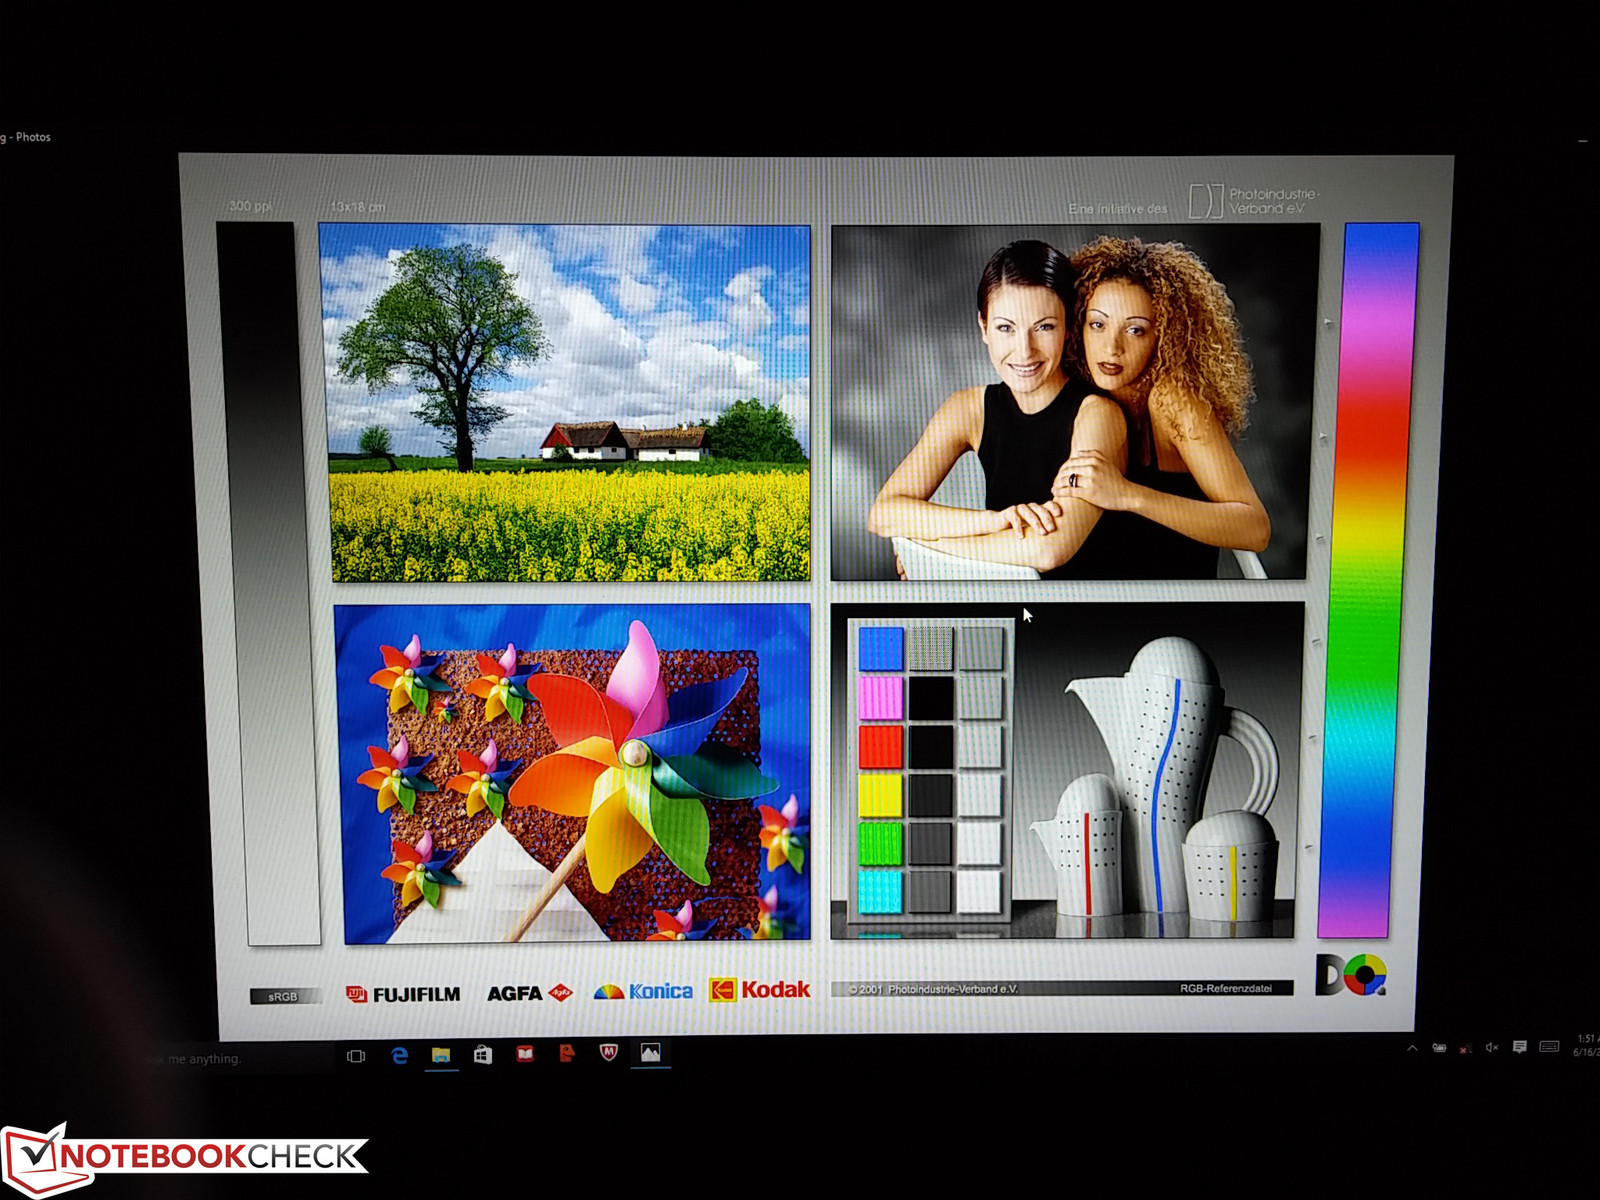Open the disconnected network tray icon
Image resolution: width=1600 pixels, height=1200 pixels.
coord(1465,1048)
